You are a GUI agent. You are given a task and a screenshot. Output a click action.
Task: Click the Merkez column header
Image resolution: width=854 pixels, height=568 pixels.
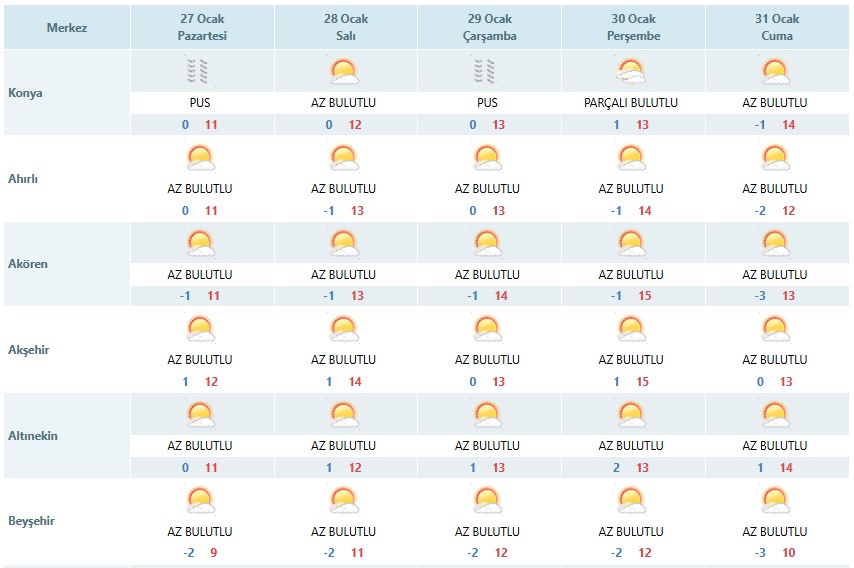point(67,27)
